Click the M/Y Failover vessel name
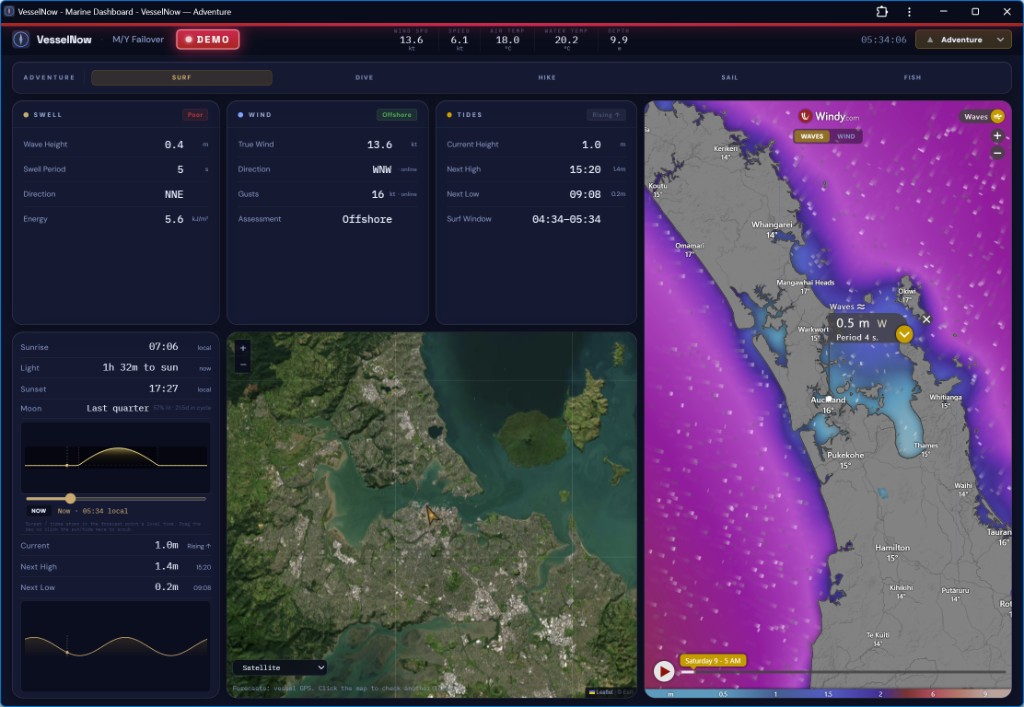Image resolution: width=1024 pixels, height=707 pixels. pos(138,39)
